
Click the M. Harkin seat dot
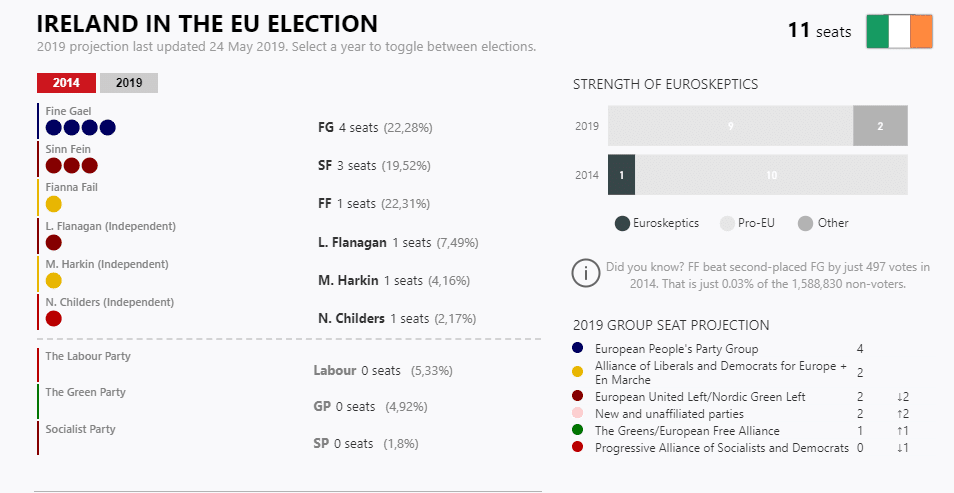[x=54, y=281]
